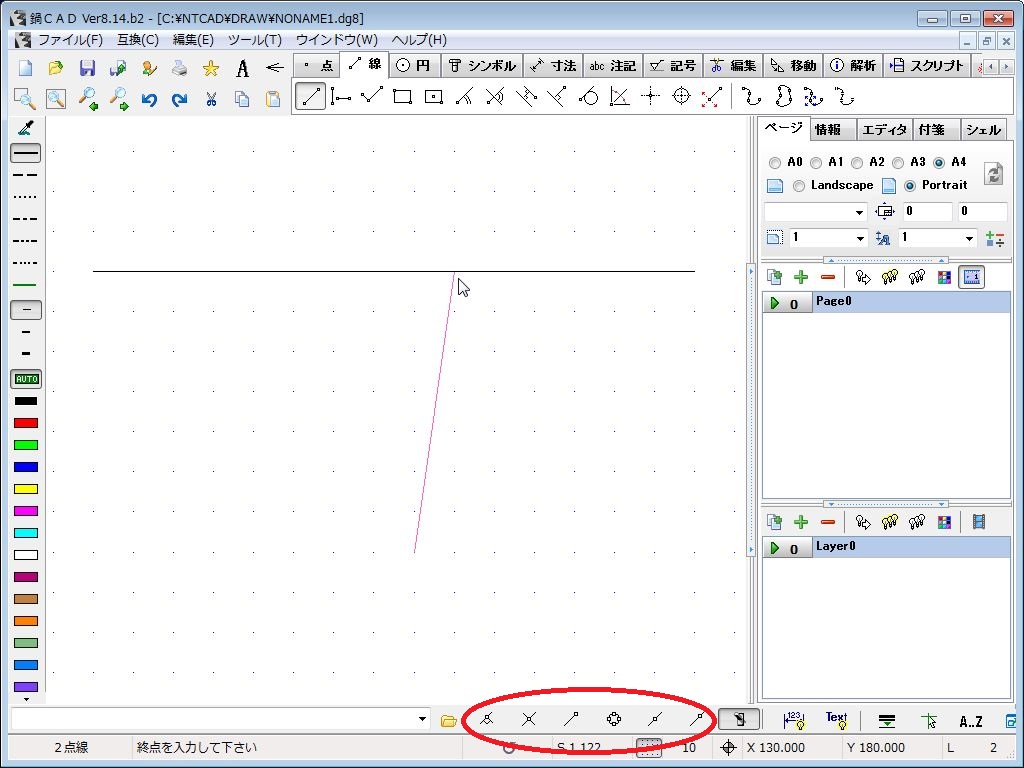Screen dimensions: 1024x768
Task: Select the rectangle drawing tool
Action: click(x=402, y=97)
